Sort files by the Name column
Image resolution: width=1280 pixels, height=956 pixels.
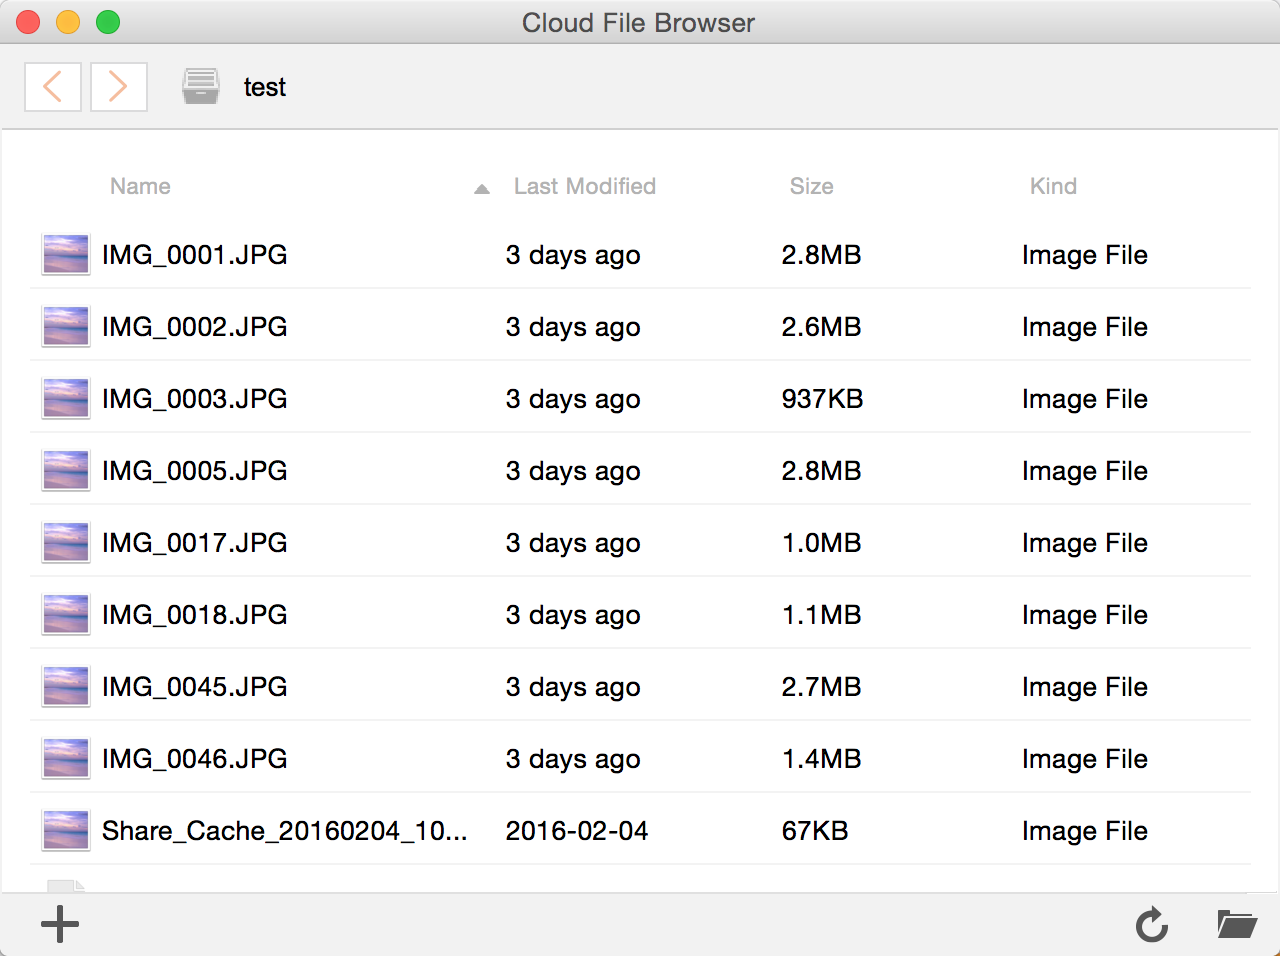click(x=140, y=186)
